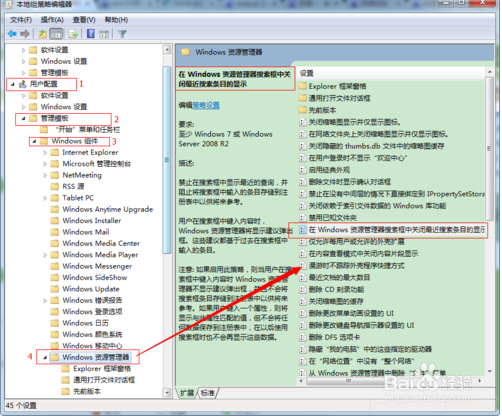Click the policy icon beside 最近文档的最大数目
Image resolution: width=502 pixels, height=416 pixels.
303,277
